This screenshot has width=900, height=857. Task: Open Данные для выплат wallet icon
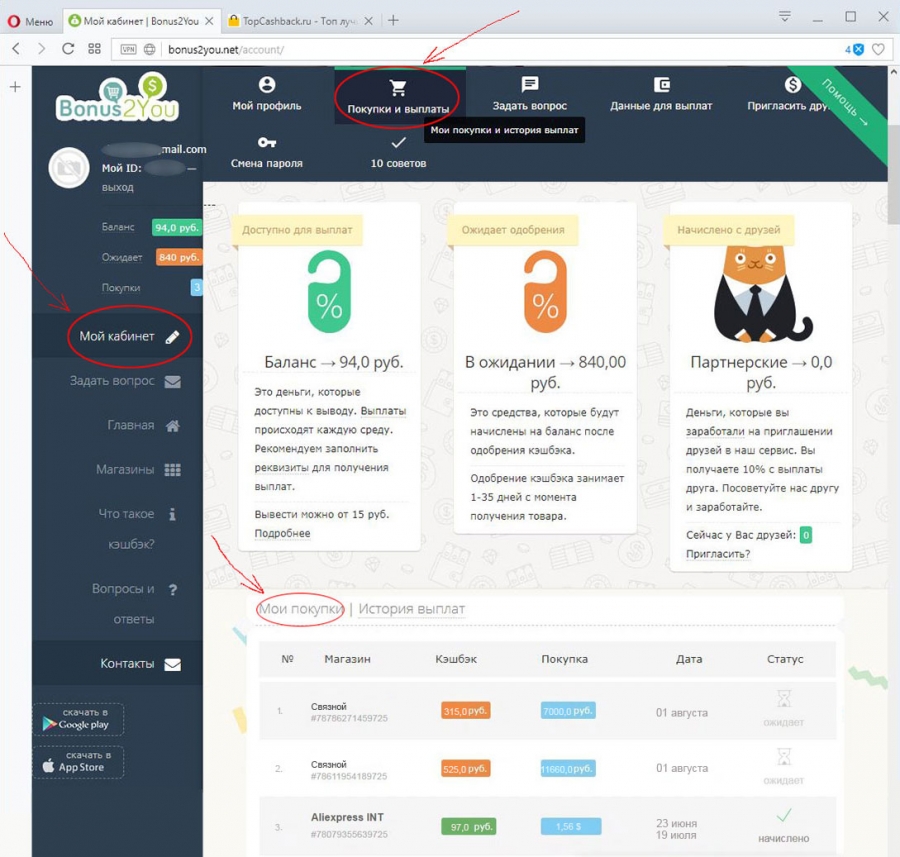tap(661, 85)
